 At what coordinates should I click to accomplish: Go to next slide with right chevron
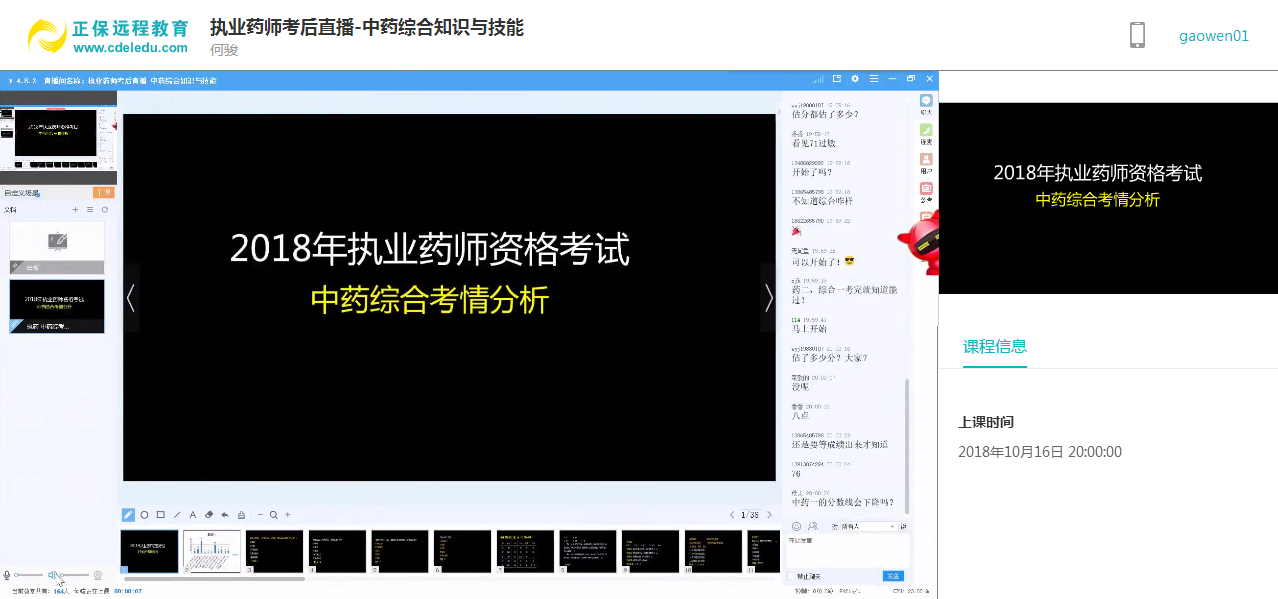click(x=768, y=297)
